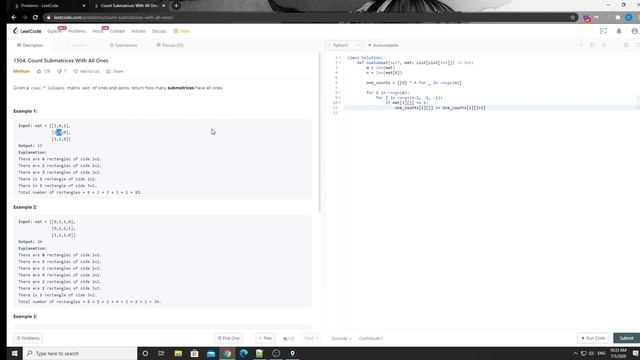Screen dimensions: 640x360
Task: Open editor settings gear icon
Action: [x=626, y=45]
